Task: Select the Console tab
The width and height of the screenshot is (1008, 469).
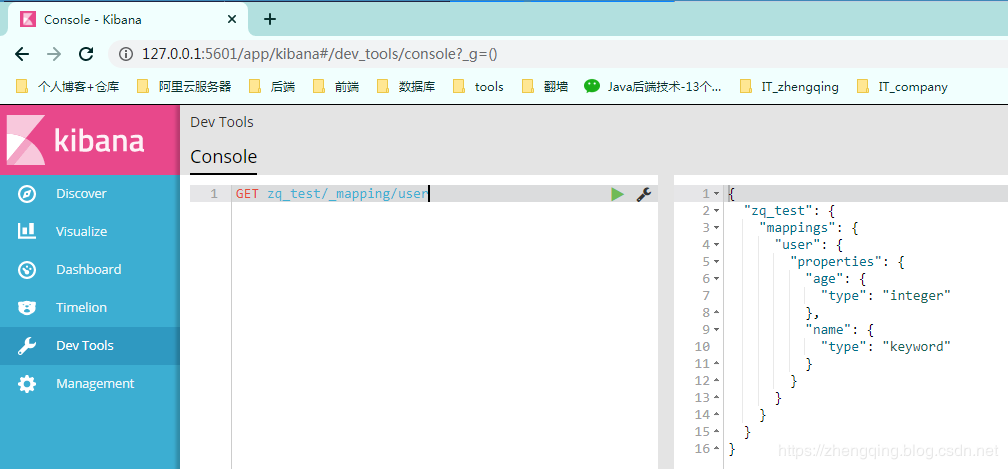Action: click(x=224, y=157)
